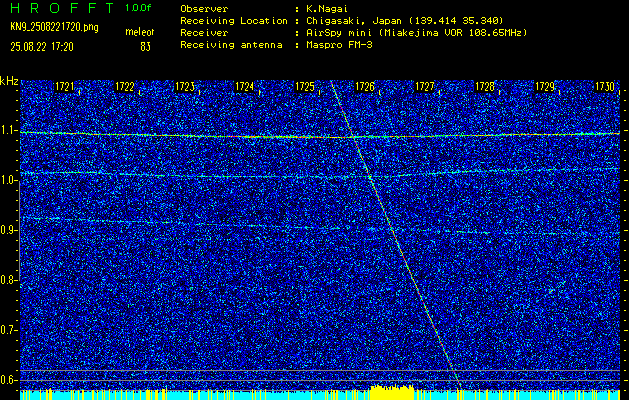Click the antenna text Maspro FM-3
This screenshot has width=629, height=400.
(x=339, y=45)
